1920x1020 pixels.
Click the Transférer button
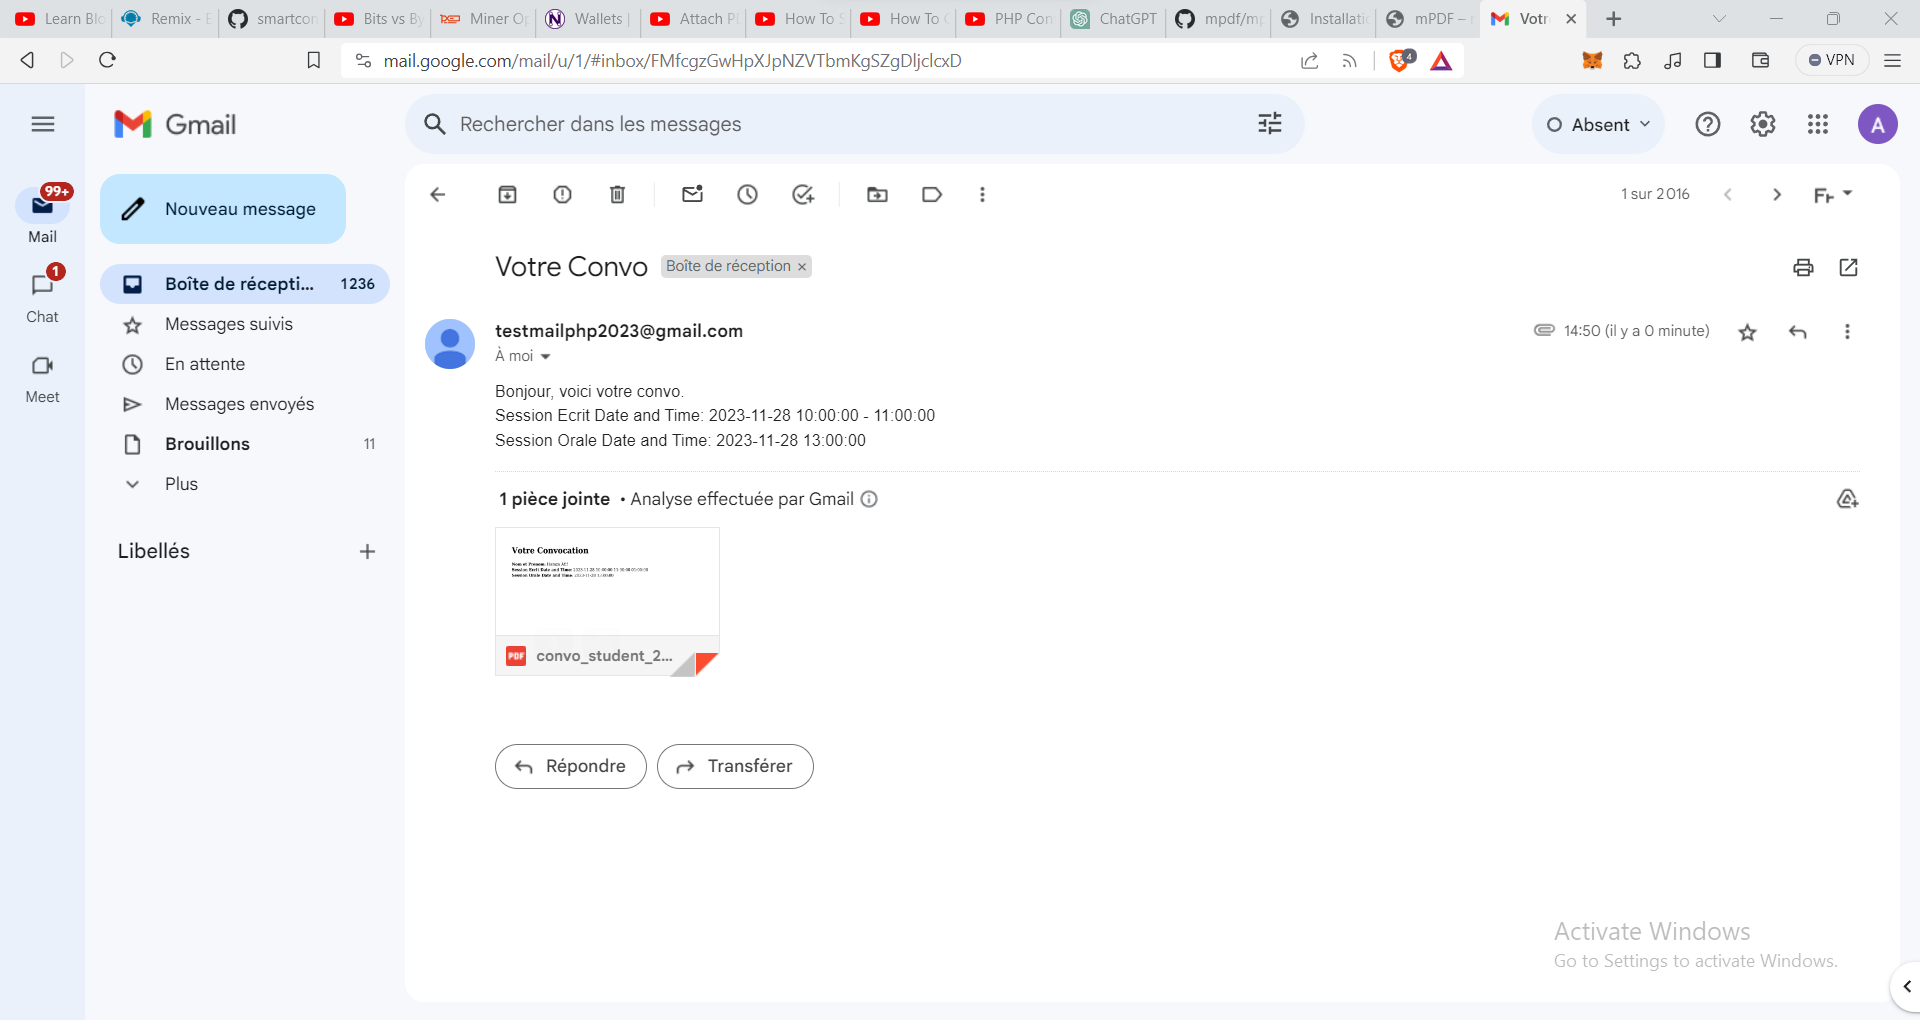[735, 766]
